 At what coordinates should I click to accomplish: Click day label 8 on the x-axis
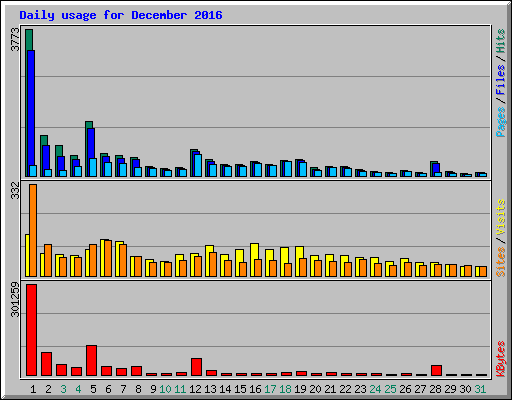[x=138, y=389]
